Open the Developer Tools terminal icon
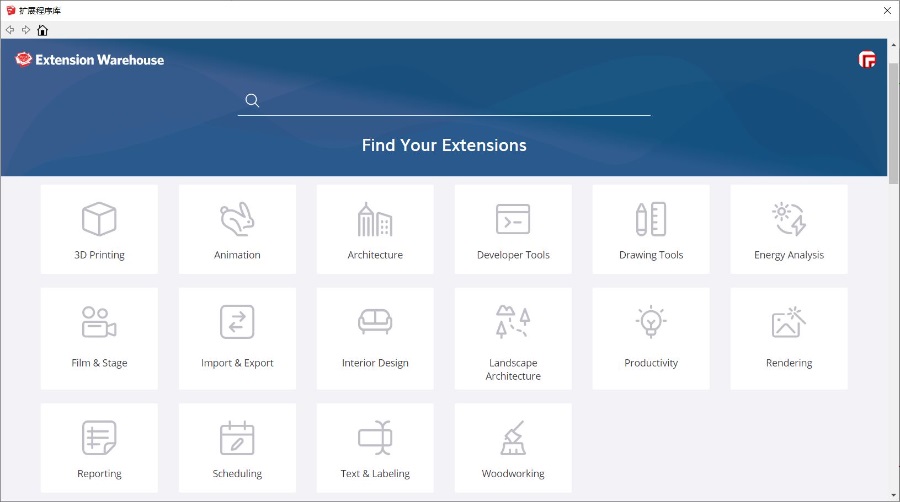Screen dimensions: 900x502 click(513, 219)
